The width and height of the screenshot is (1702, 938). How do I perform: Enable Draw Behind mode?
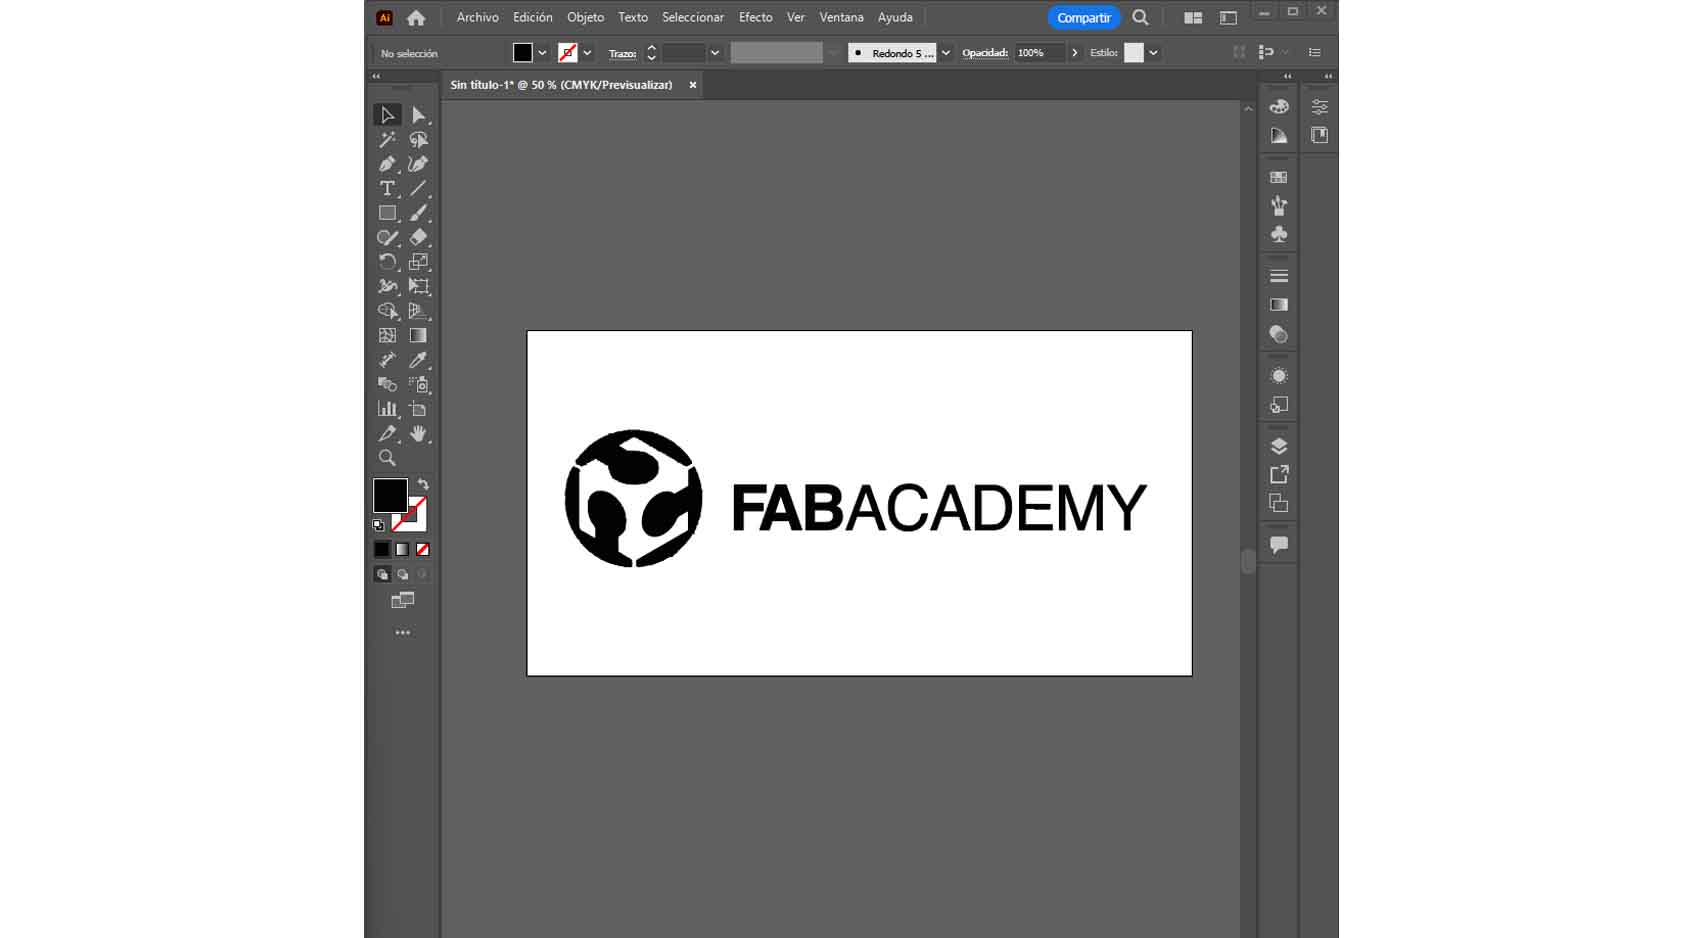pyautogui.click(x=402, y=574)
